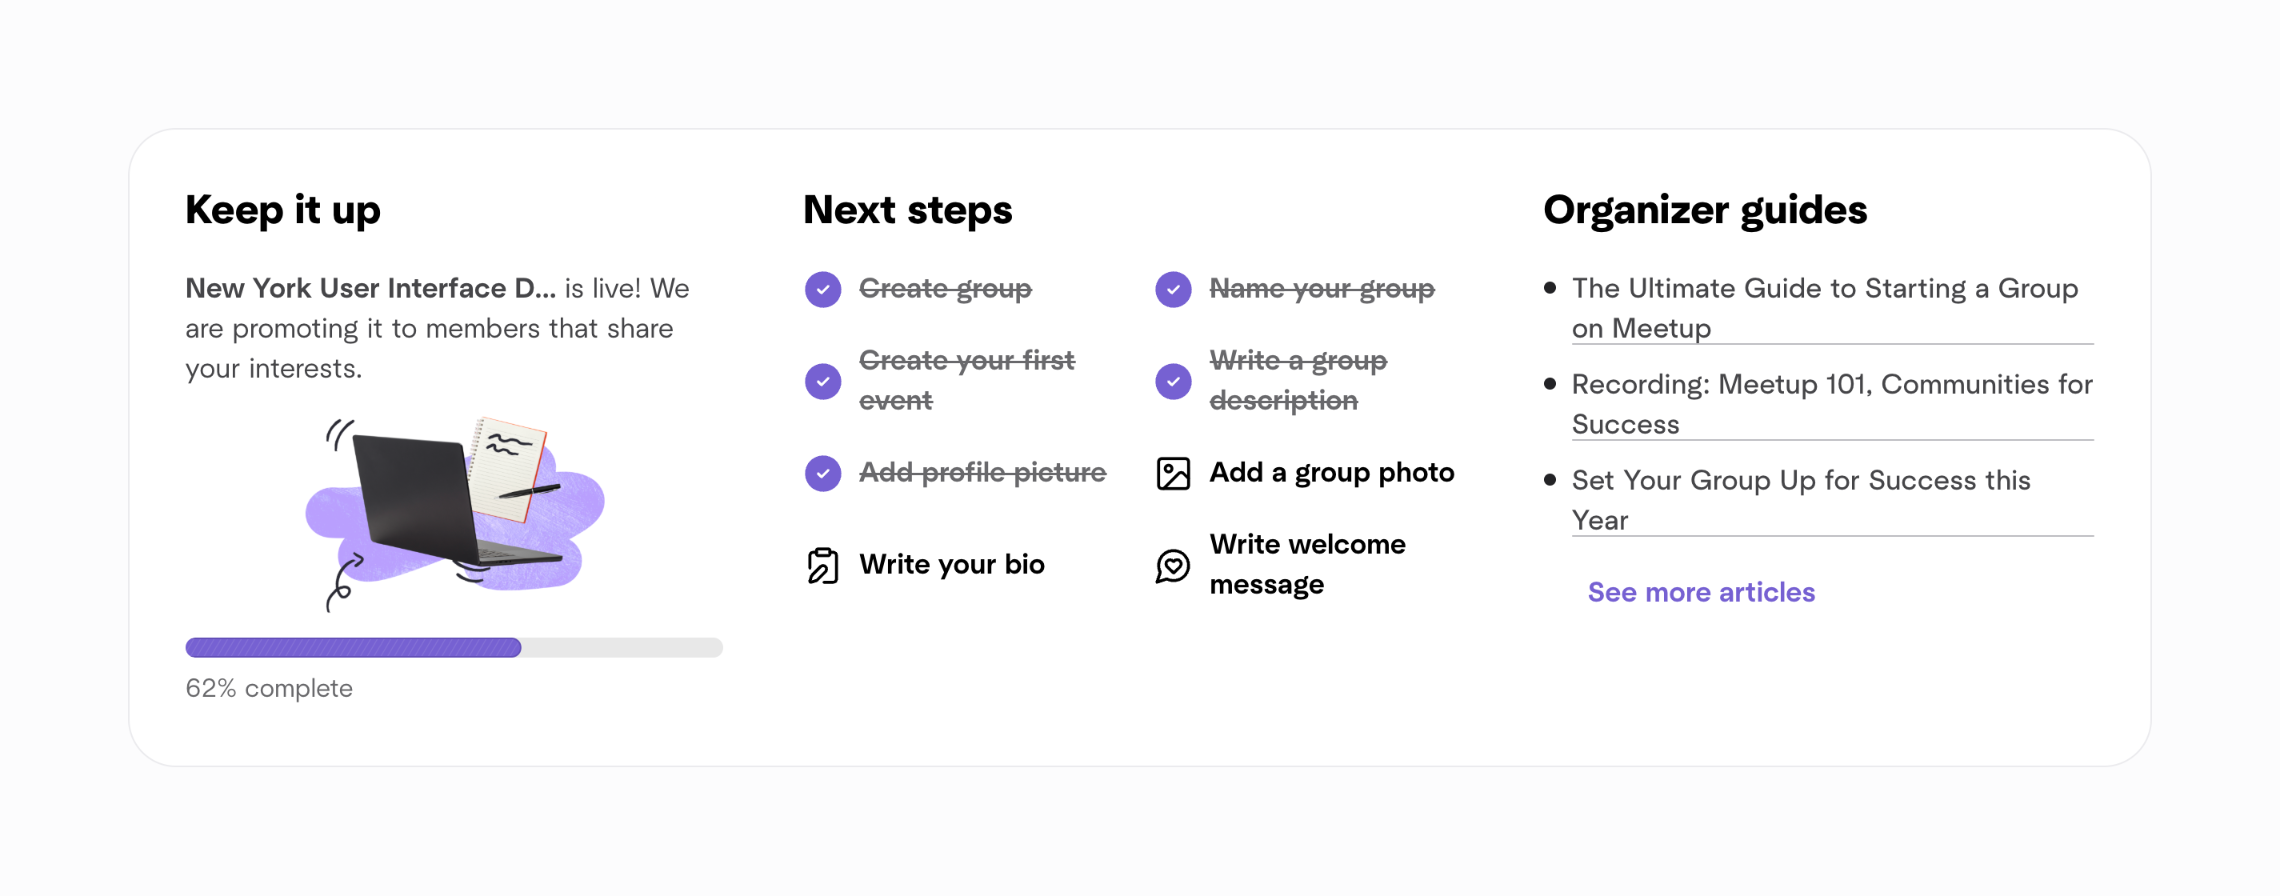Click the Write a group description checkmark
The image size is (2280, 896).
[1173, 381]
